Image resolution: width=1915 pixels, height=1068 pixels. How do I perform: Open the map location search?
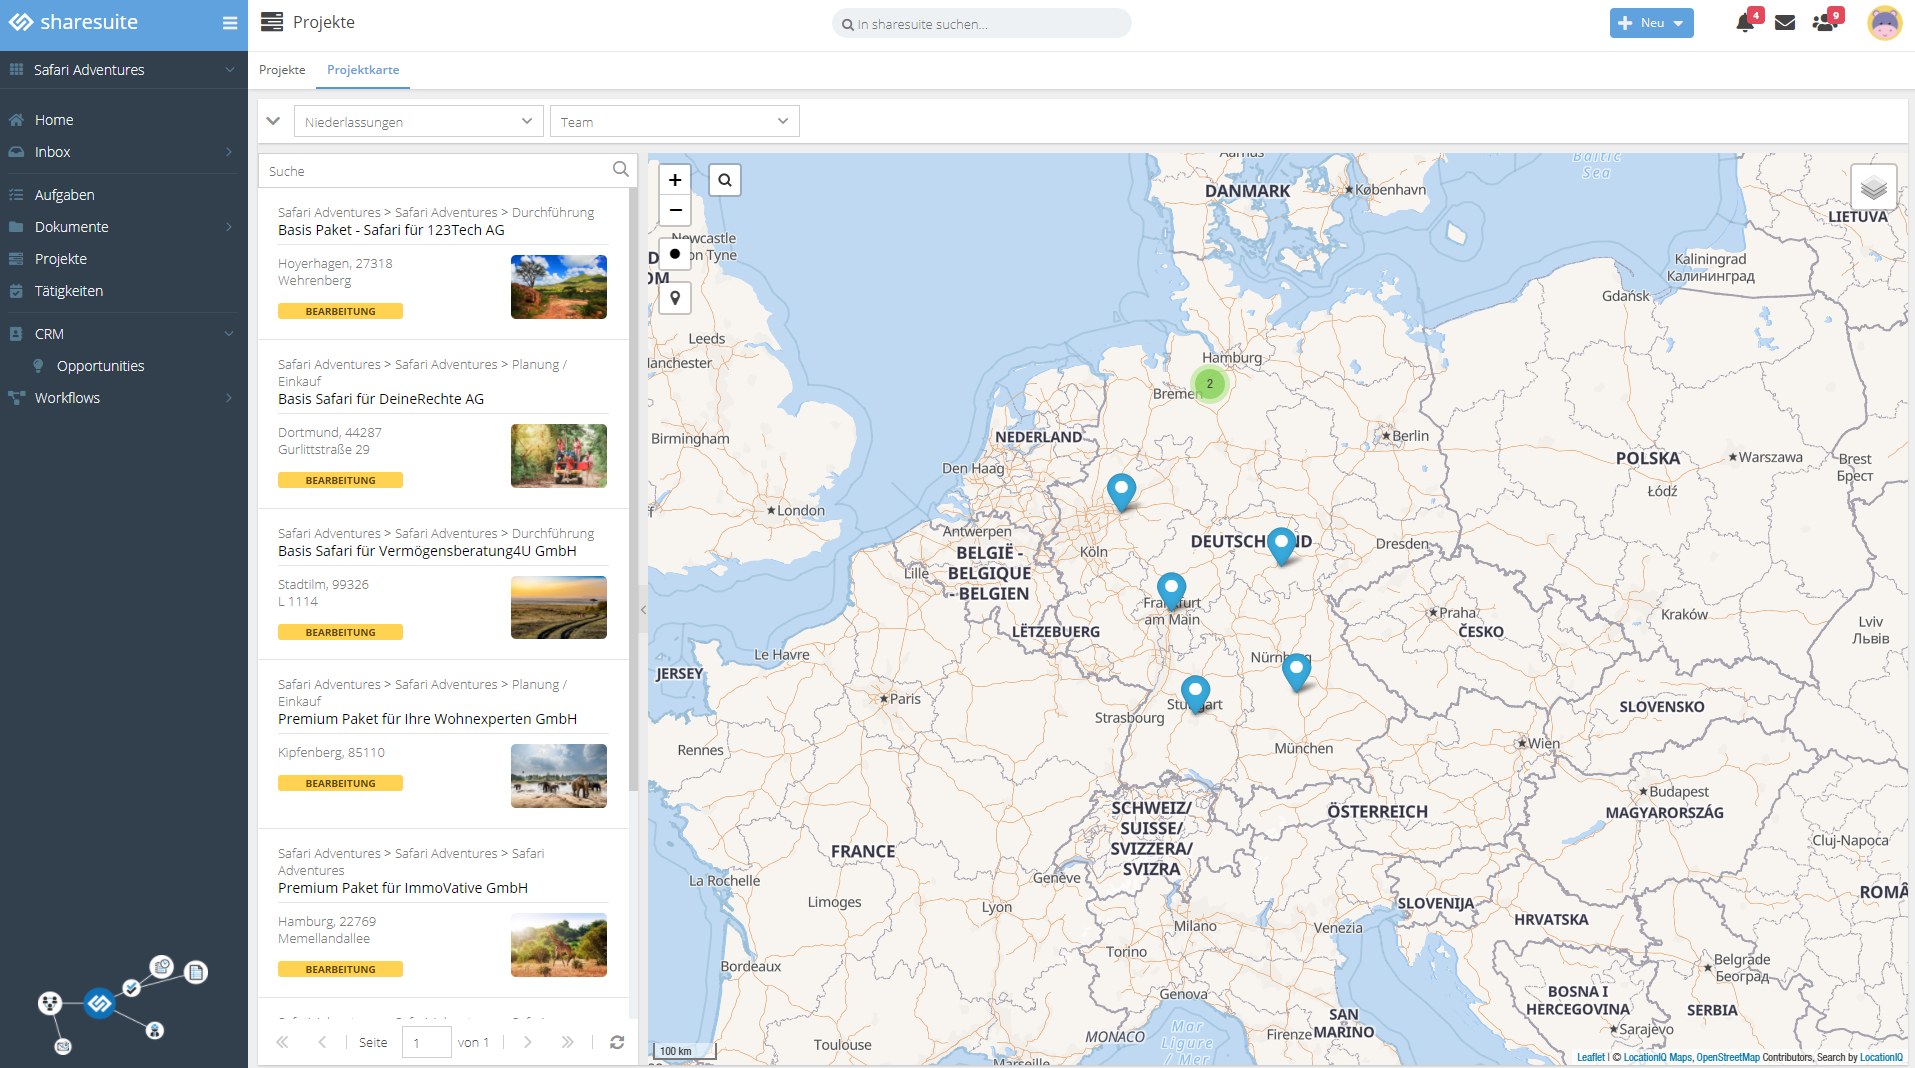coord(725,180)
